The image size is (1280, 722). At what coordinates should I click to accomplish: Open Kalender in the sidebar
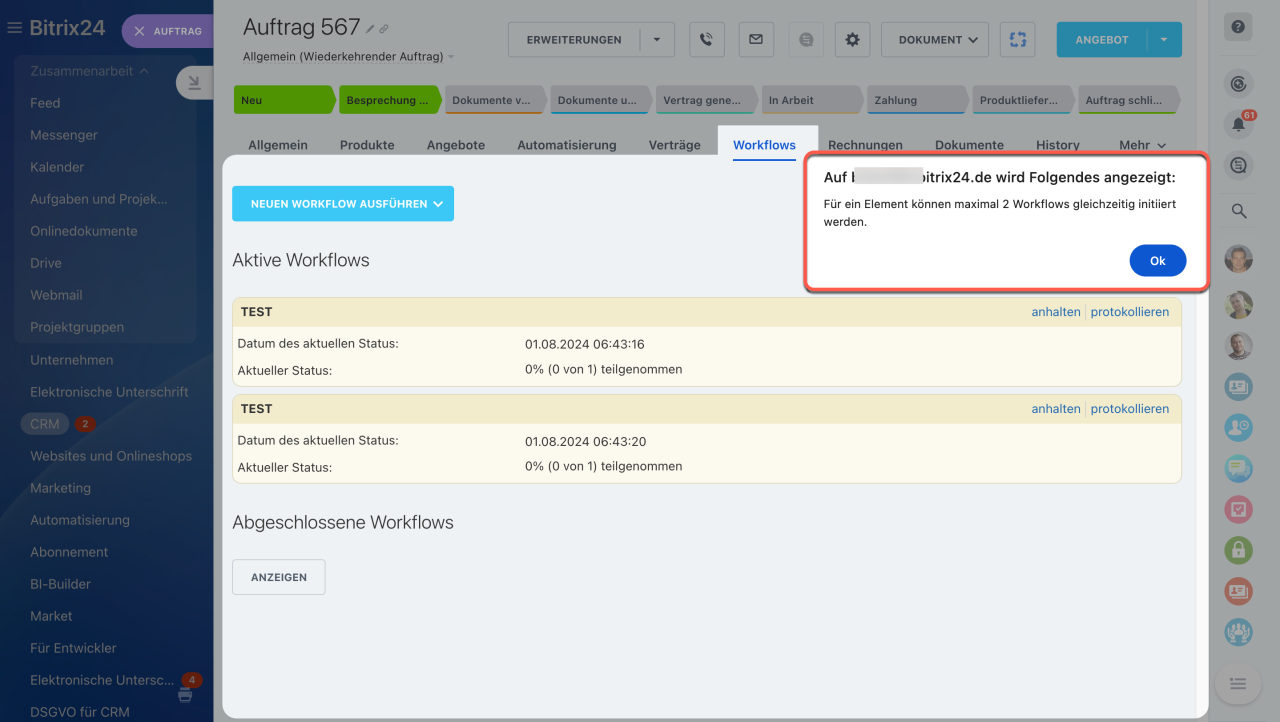57,167
